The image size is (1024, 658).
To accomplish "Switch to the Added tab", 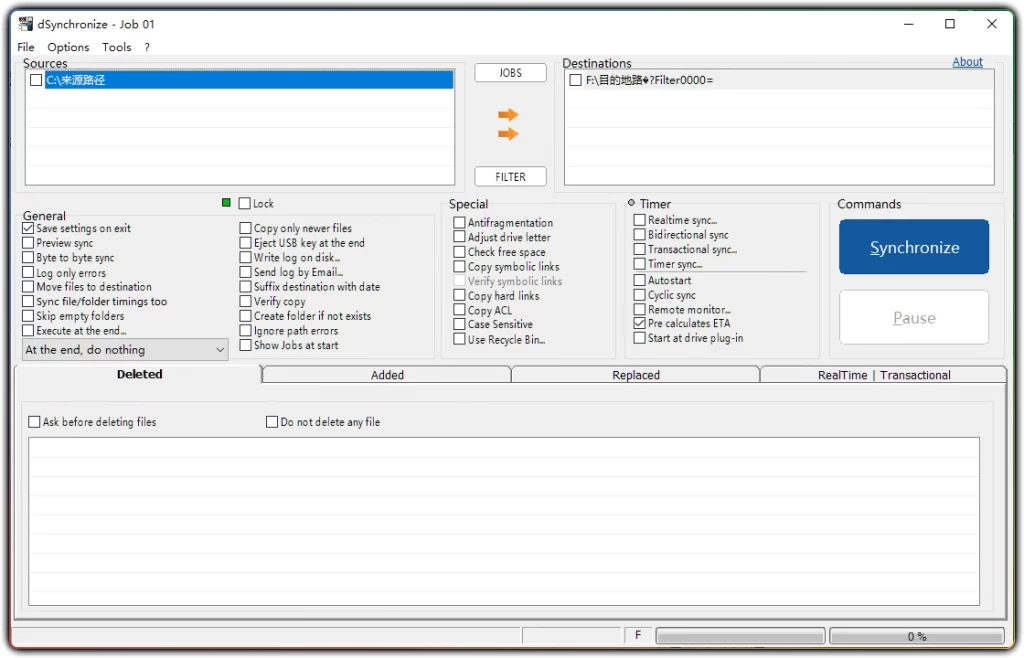I will (386, 375).
